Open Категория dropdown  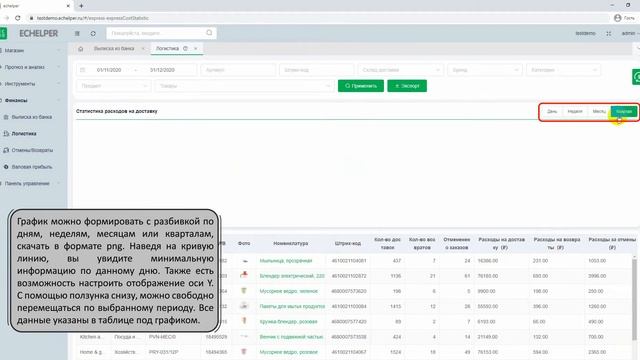pos(563,70)
